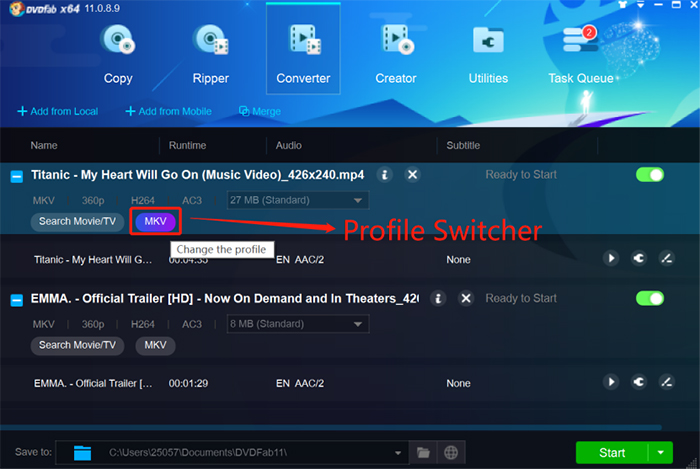Click Search Movie/TV for Titanic
The height and width of the screenshot is (469, 700).
[77, 221]
